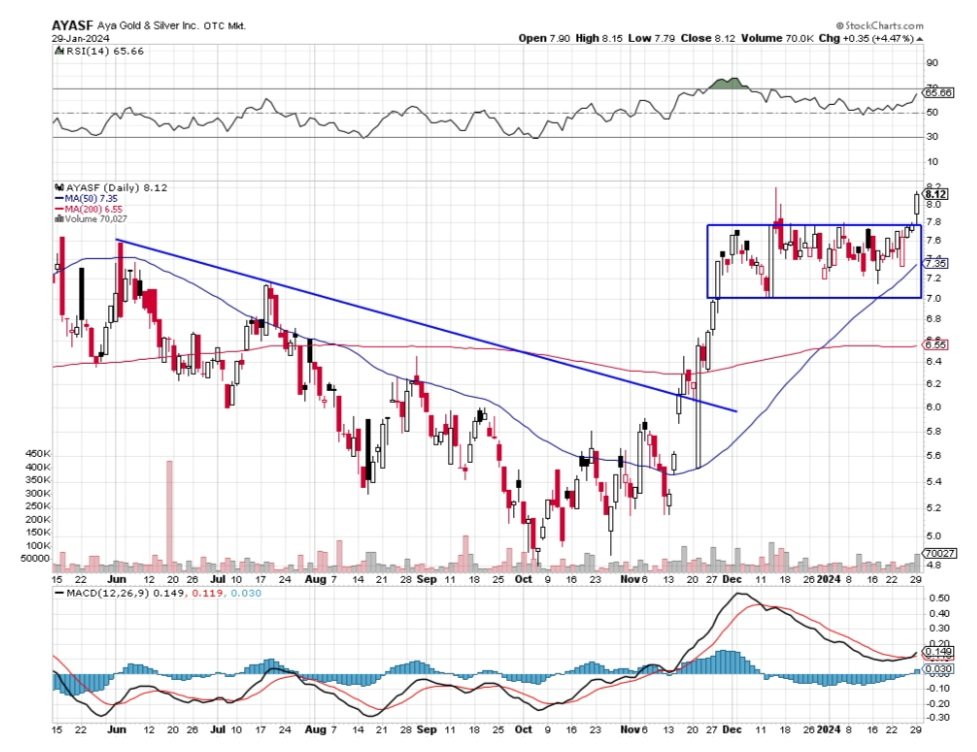Click the MA(50) 7.35 legend entry

tap(86, 198)
